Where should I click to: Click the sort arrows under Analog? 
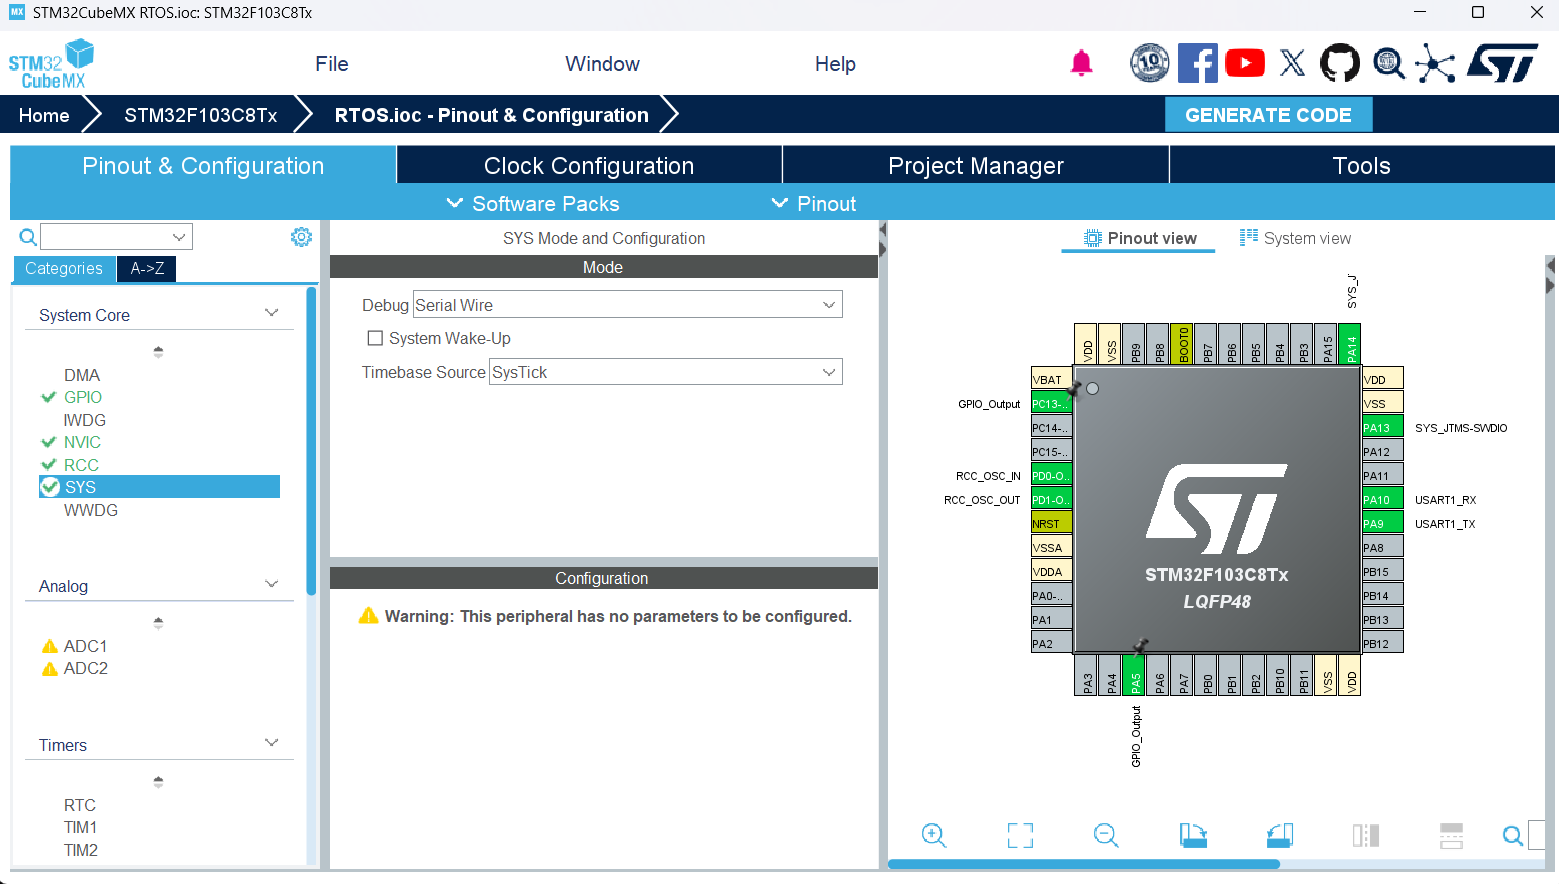coord(158,623)
